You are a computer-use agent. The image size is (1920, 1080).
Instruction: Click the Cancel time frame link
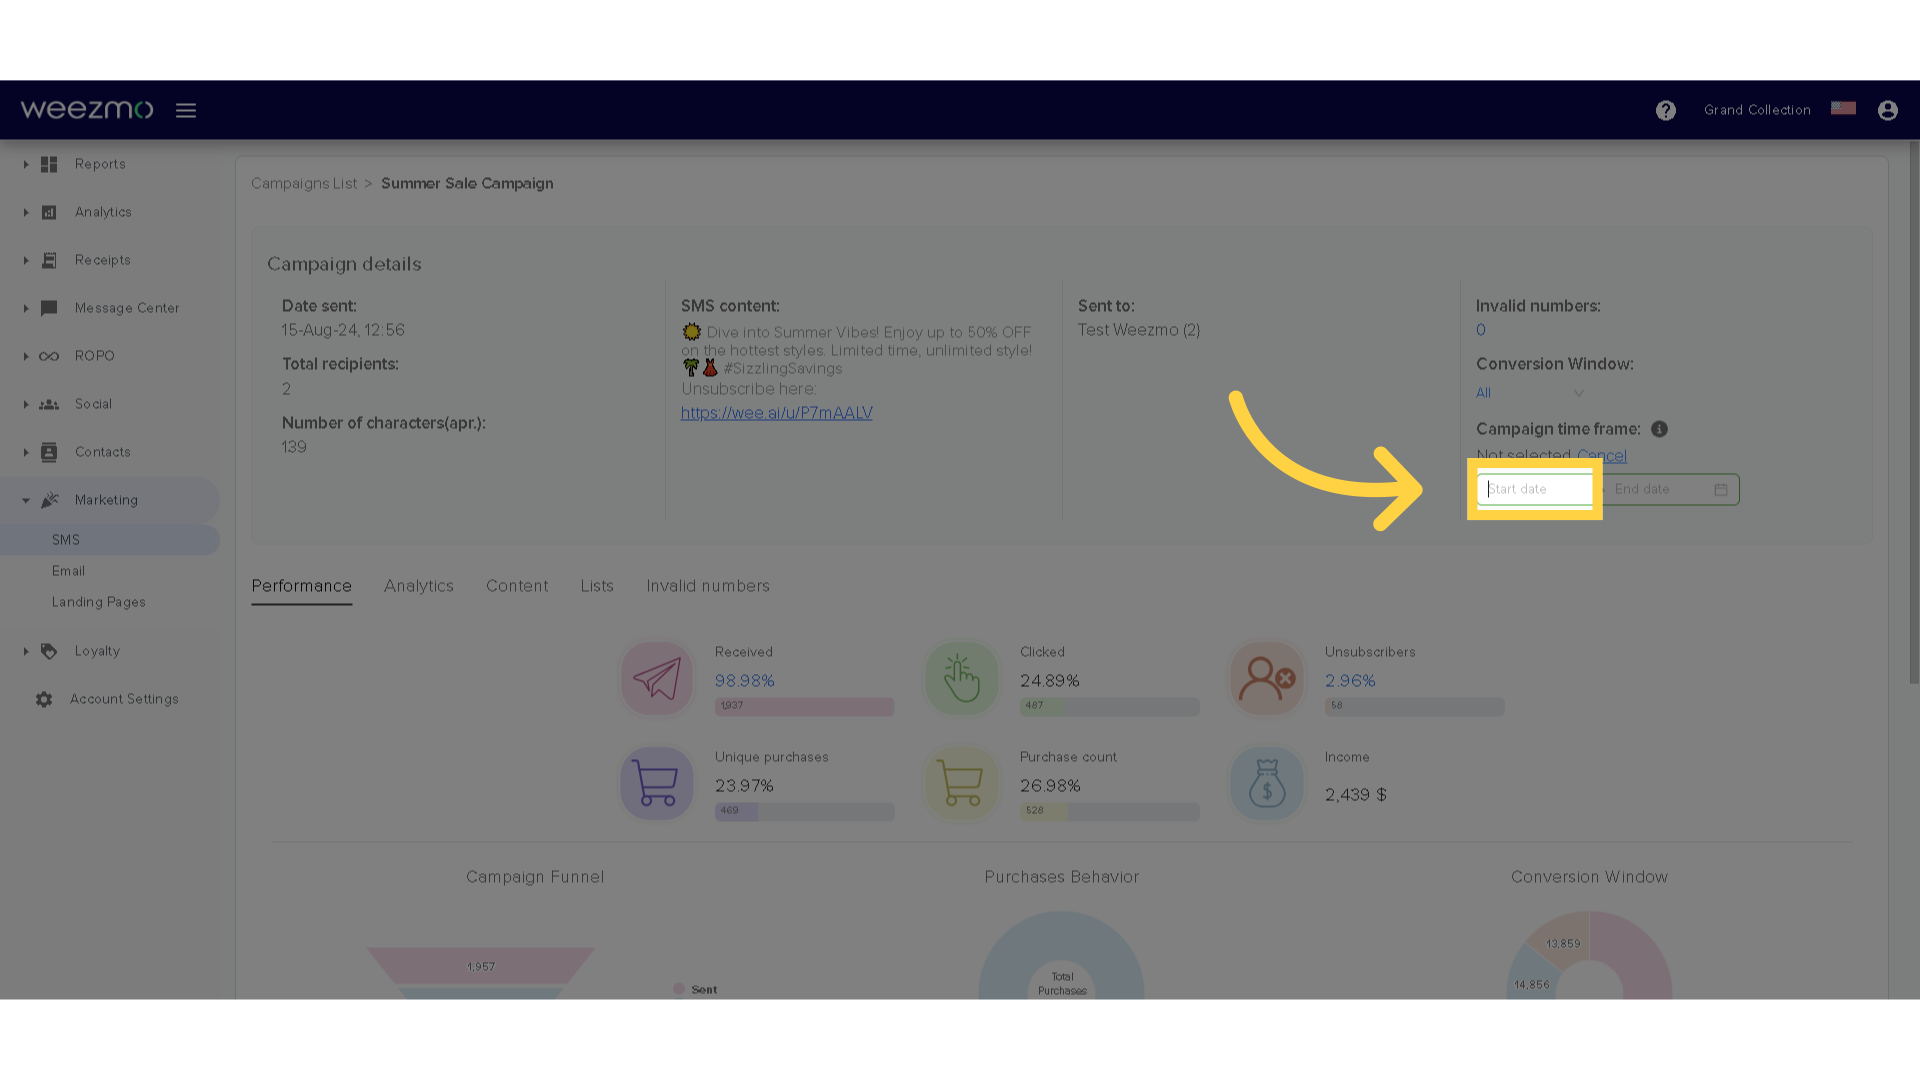[1602, 456]
